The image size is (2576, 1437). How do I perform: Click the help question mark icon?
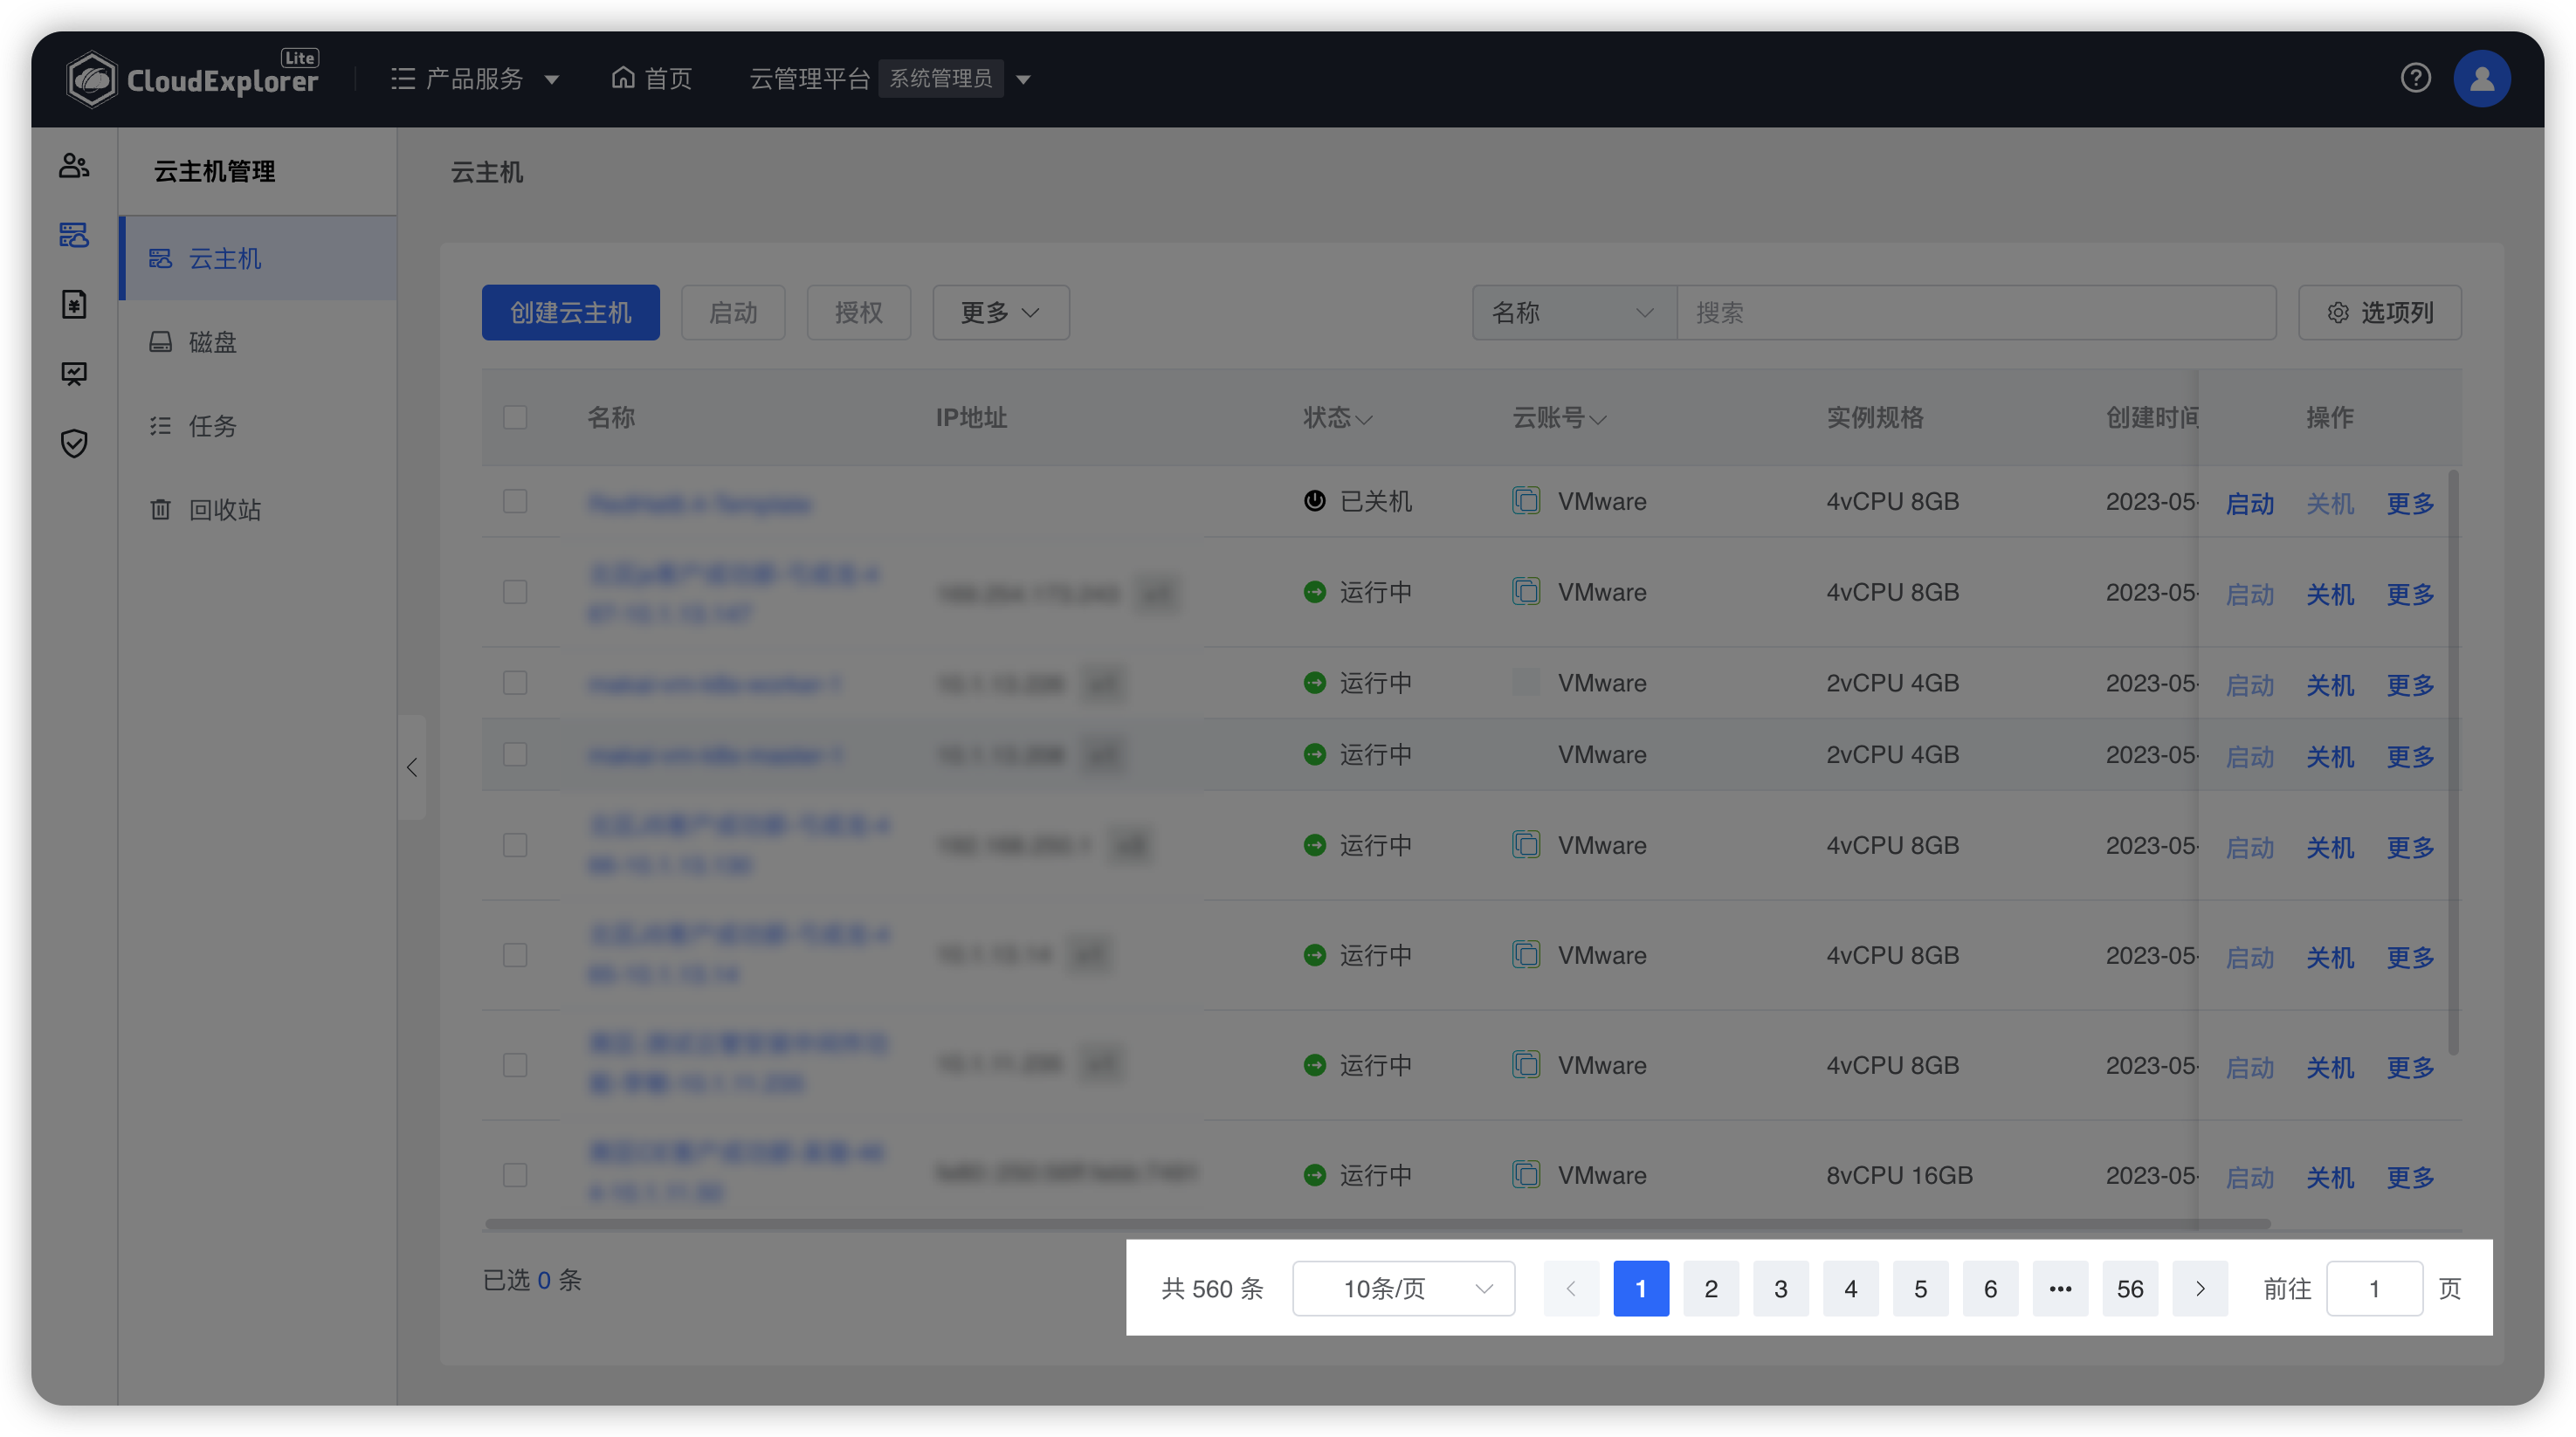coord(2417,78)
